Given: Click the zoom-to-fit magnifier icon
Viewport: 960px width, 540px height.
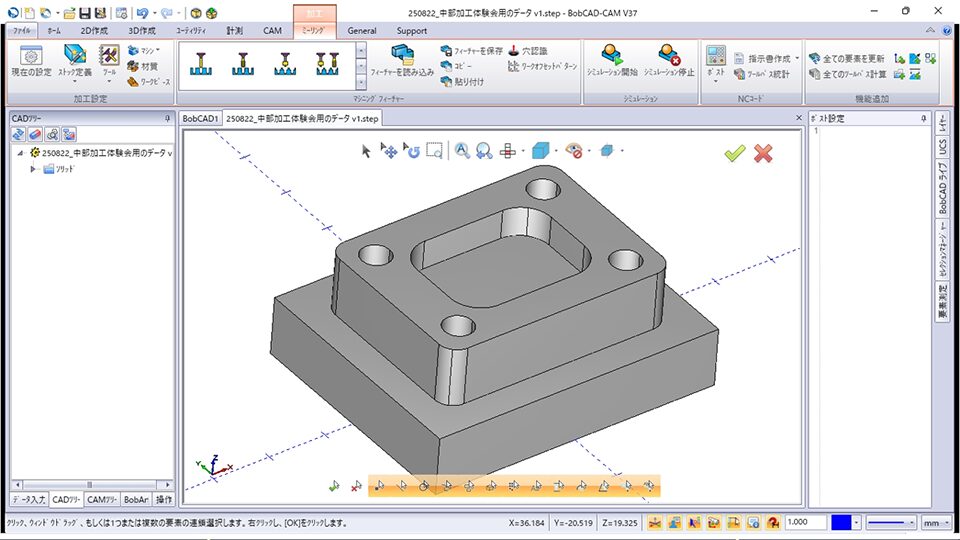Looking at the screenshot, I should pos(462,151).
